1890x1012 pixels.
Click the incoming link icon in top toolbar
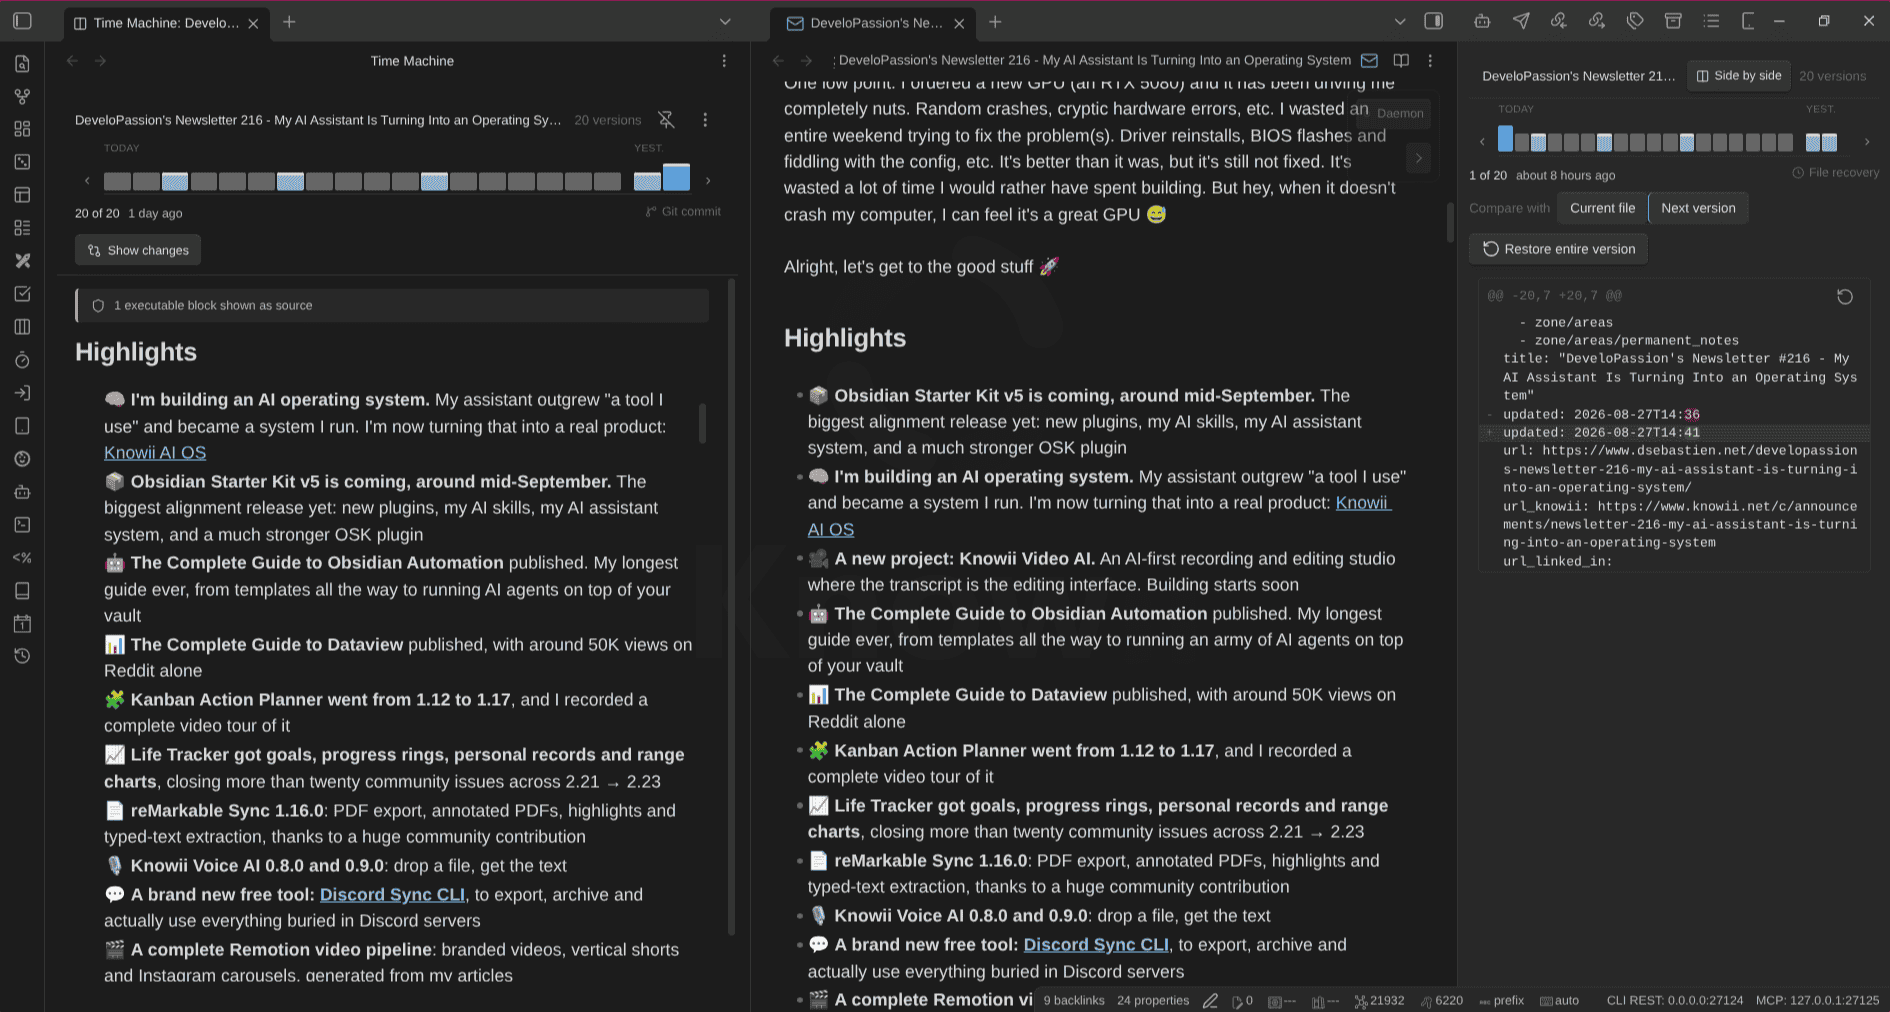point(1559,21)
